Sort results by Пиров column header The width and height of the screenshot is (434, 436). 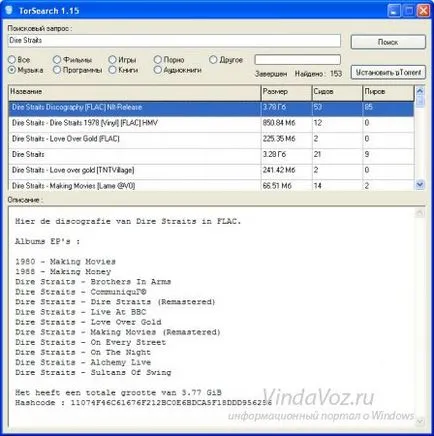388,92
